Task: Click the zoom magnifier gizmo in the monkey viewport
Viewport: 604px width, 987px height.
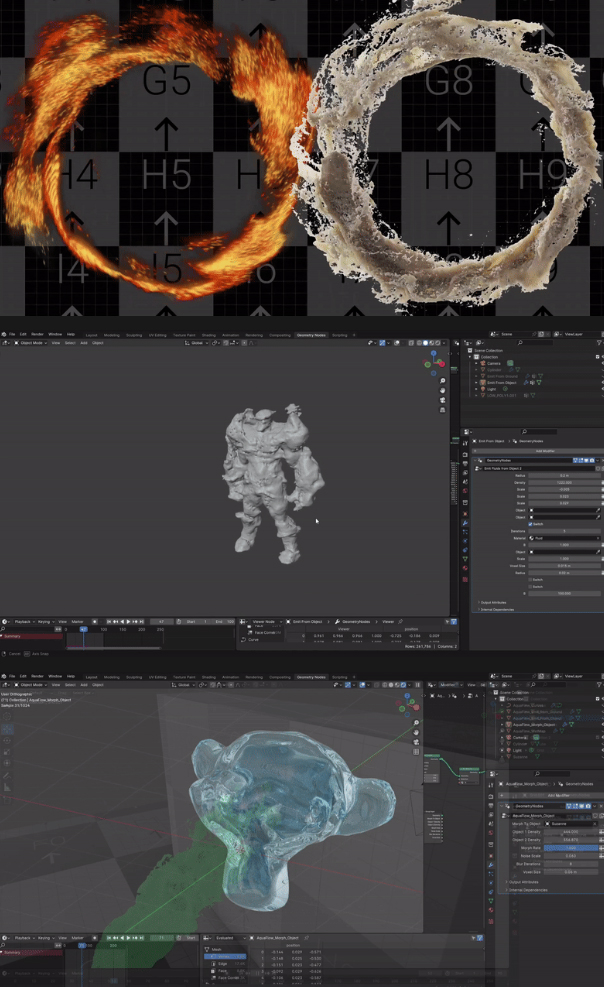Action: 417,723
